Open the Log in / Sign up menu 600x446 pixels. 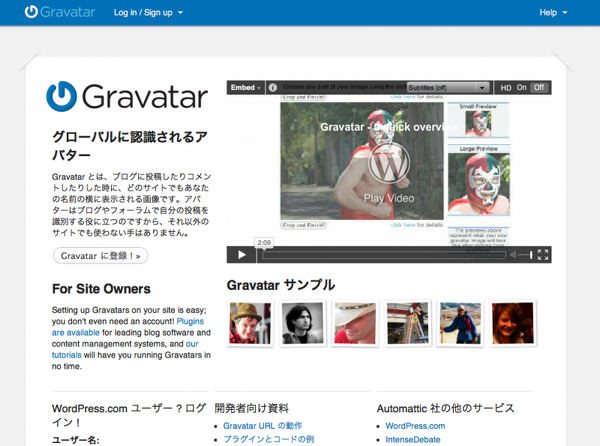pos(148,13)
